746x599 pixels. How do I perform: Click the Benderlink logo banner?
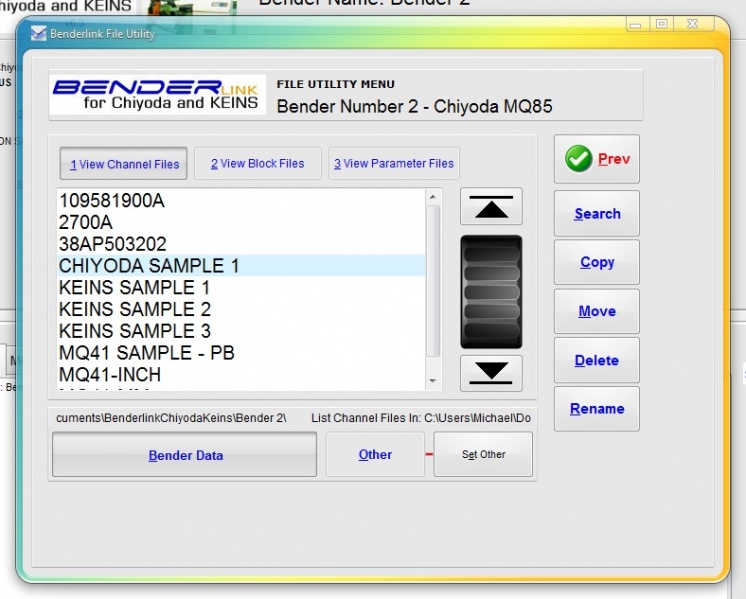point(157,94)
